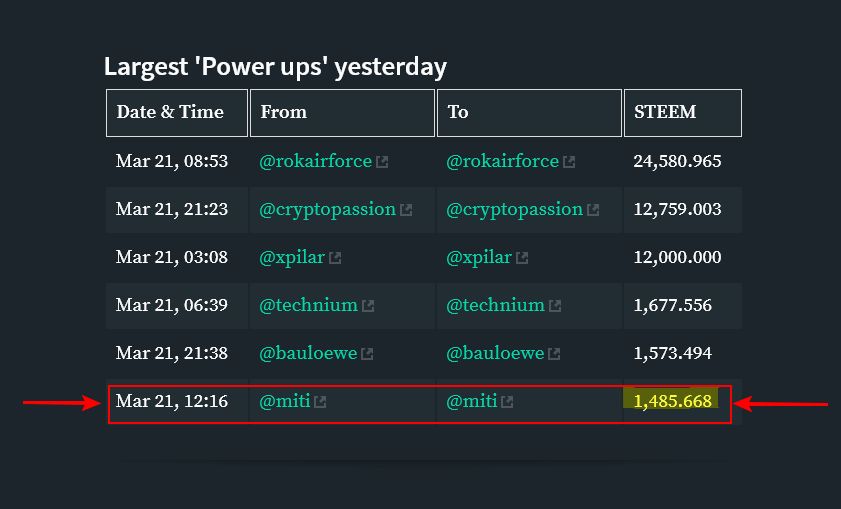Open @rokairforce profile link in From column
841x509 pixels.
(315, 161)
